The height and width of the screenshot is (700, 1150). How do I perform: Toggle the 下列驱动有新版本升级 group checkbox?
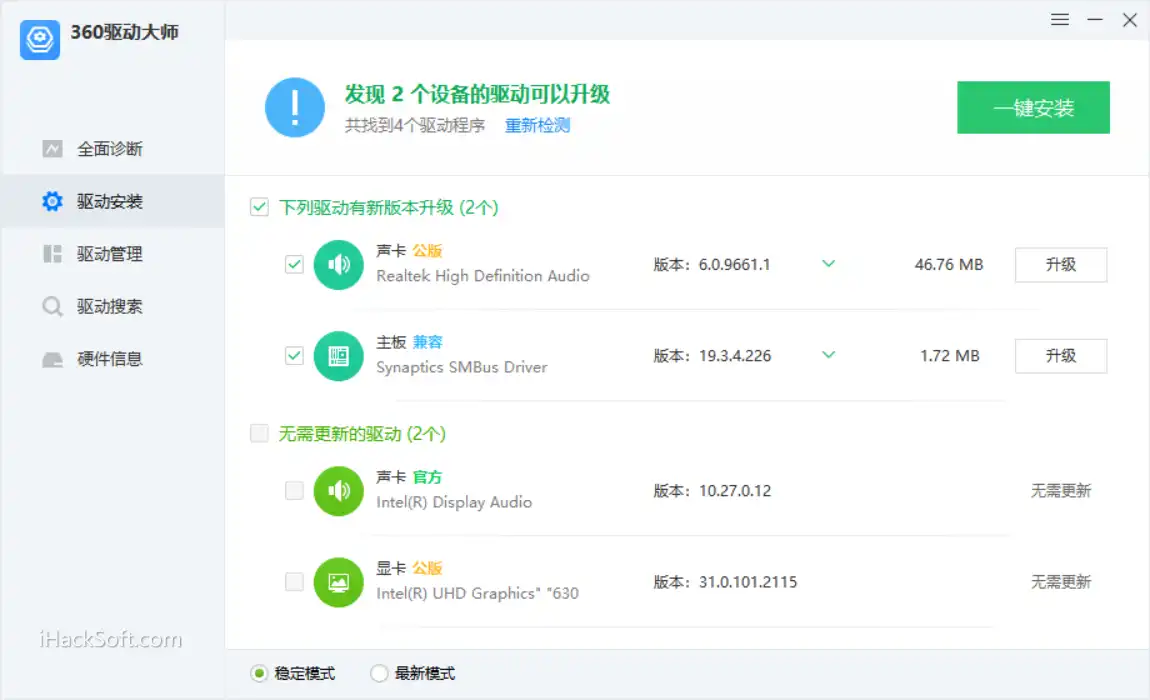tap(259, 207)
